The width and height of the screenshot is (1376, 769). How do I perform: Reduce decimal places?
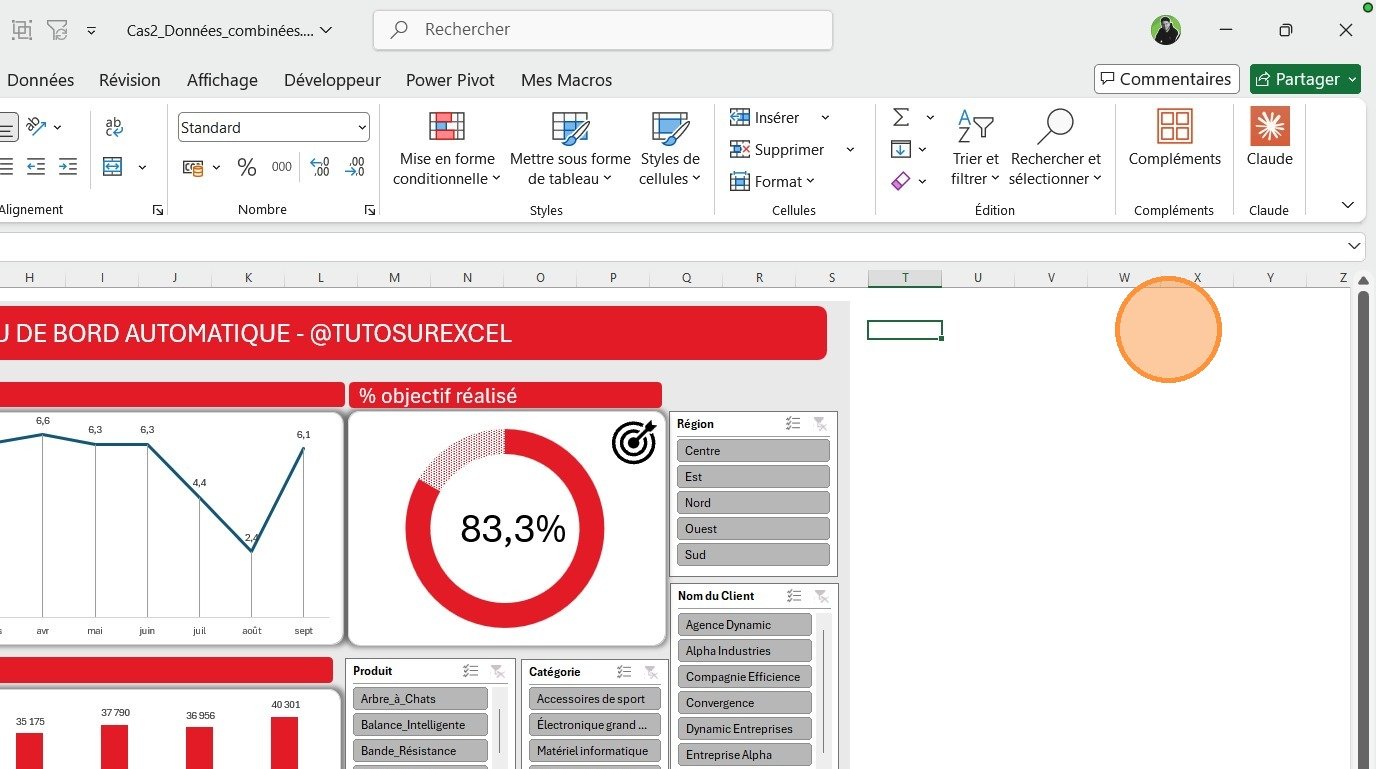tap(354, 167)
